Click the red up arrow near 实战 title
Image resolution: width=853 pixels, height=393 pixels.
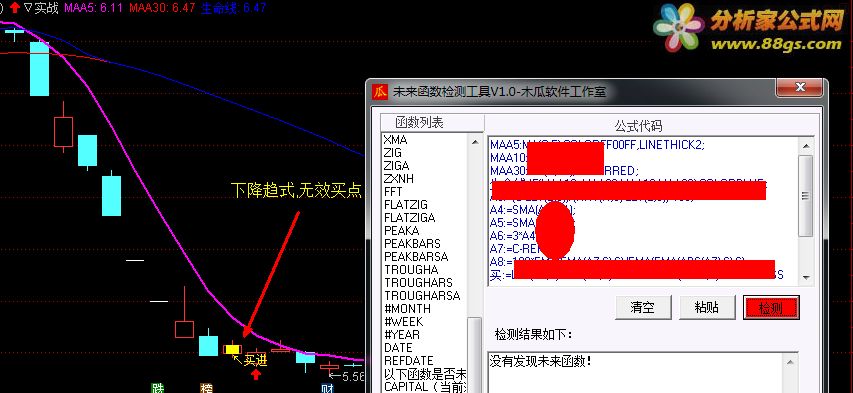(x=15, y=8)
